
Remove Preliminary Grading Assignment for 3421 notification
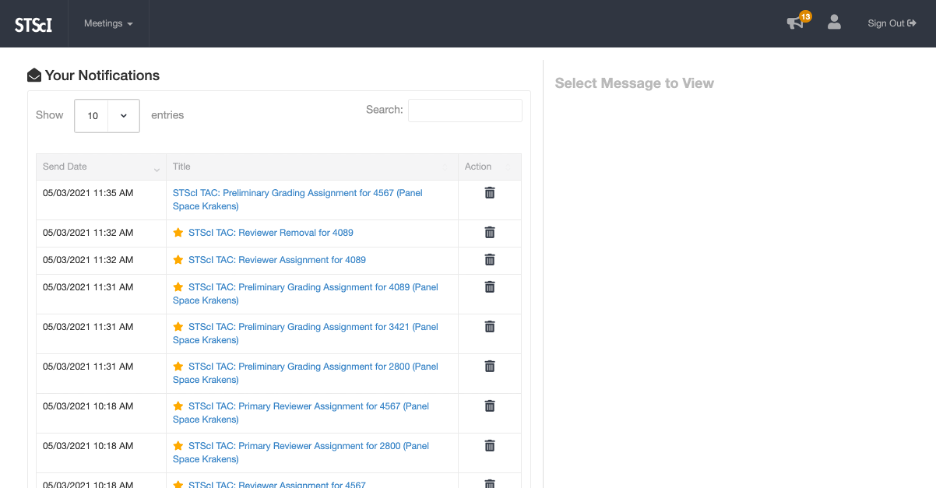489,326
